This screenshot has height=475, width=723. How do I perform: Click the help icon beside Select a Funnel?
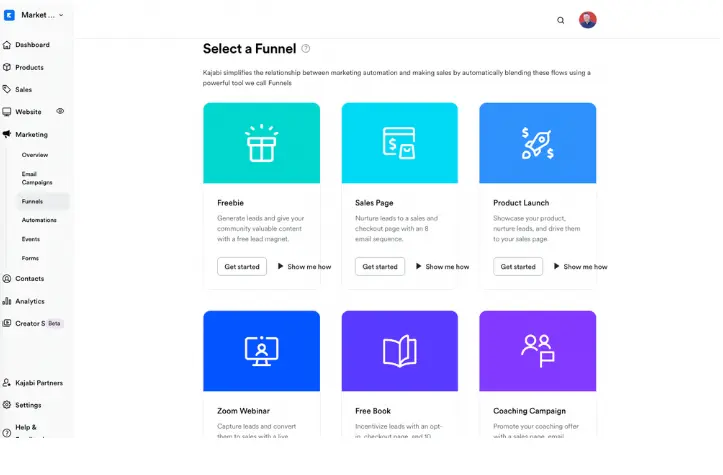coord(306,48)
